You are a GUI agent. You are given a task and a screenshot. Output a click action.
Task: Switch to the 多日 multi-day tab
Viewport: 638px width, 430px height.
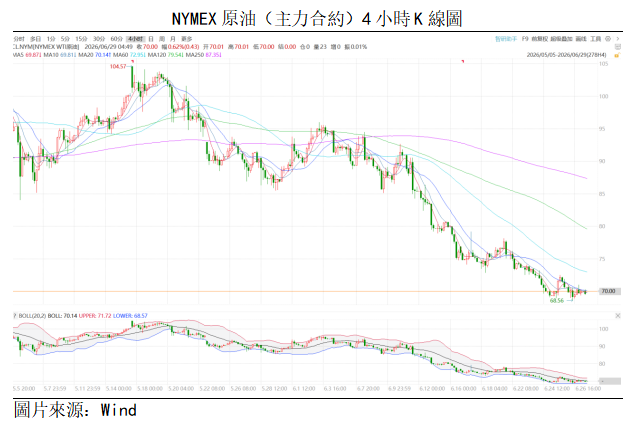click(x=35, y=39)
